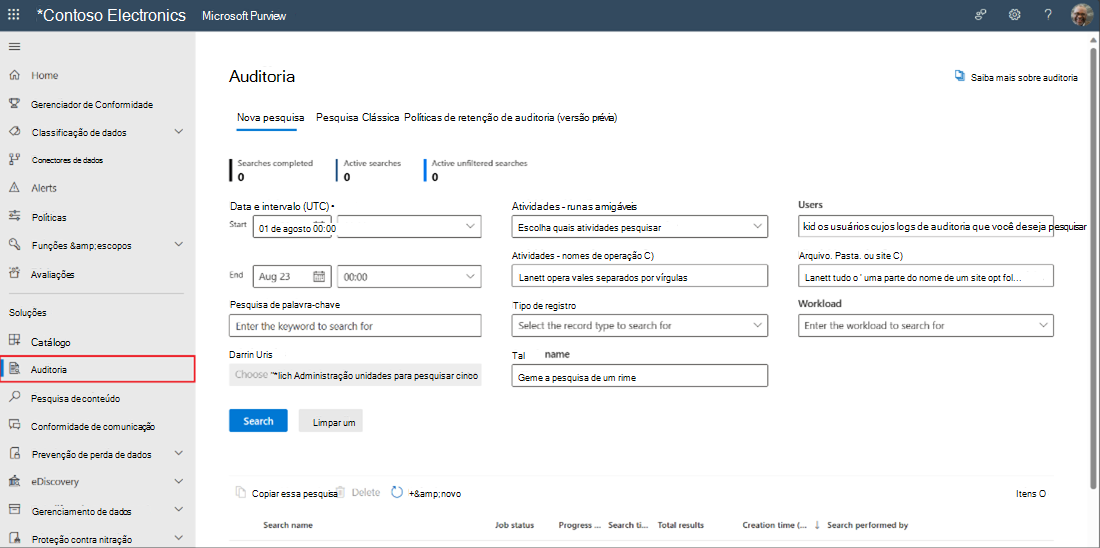Click the refresh icon in search list toolbar
1100x548 pixels.
pos(397,493)
